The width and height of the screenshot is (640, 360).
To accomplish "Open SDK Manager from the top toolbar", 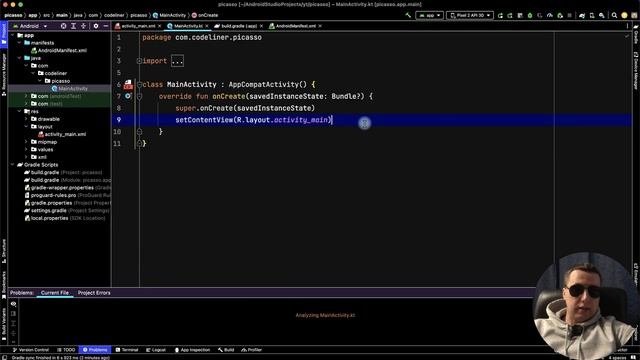I will (x=602, y=16).
